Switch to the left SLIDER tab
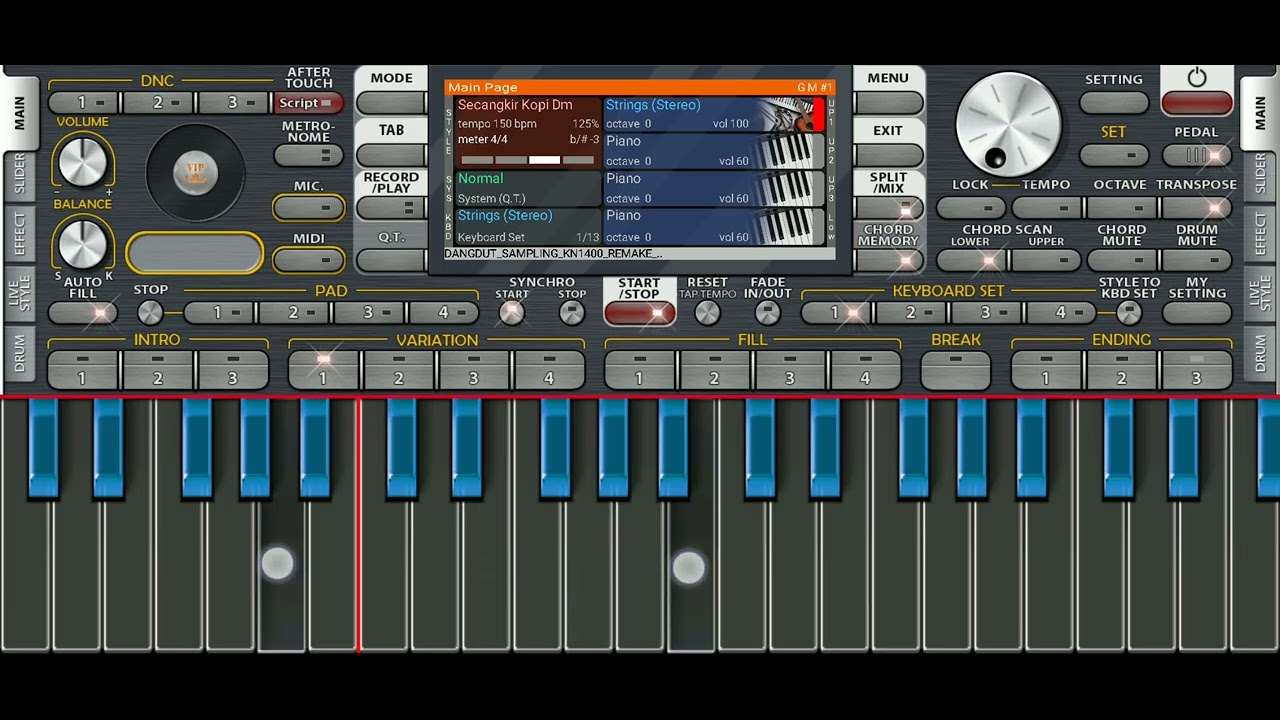 coord(19,174)
